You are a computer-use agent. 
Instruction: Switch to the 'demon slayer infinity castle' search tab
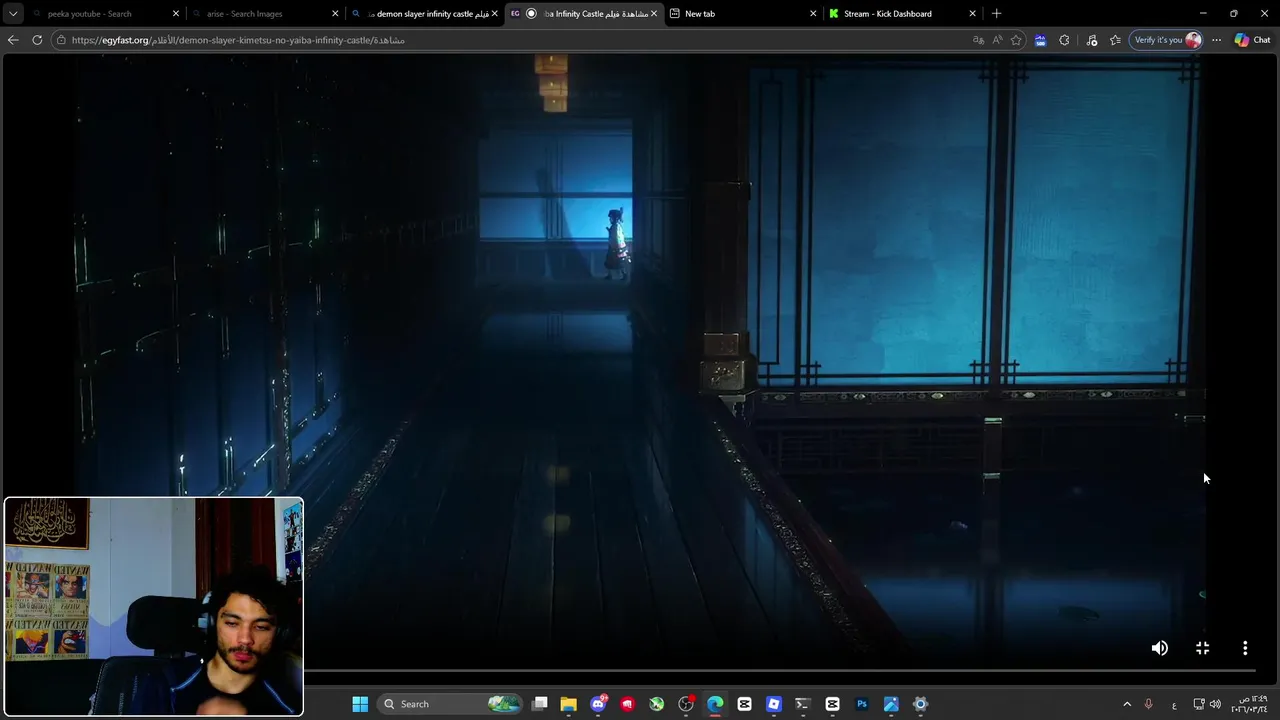(x=425, y=14)
